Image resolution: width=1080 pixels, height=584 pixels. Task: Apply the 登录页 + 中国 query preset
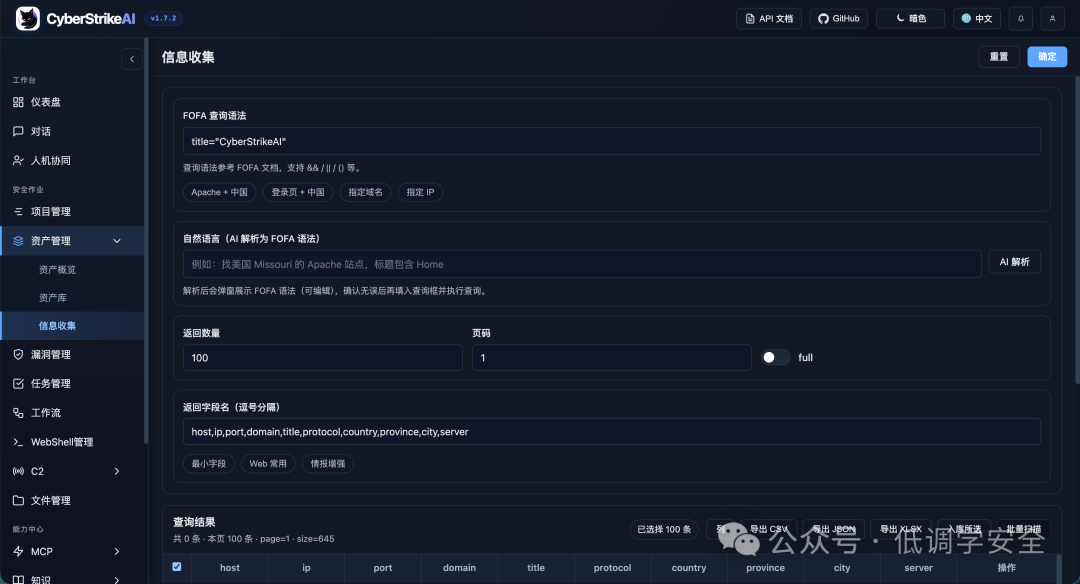(x=298, y=192)
